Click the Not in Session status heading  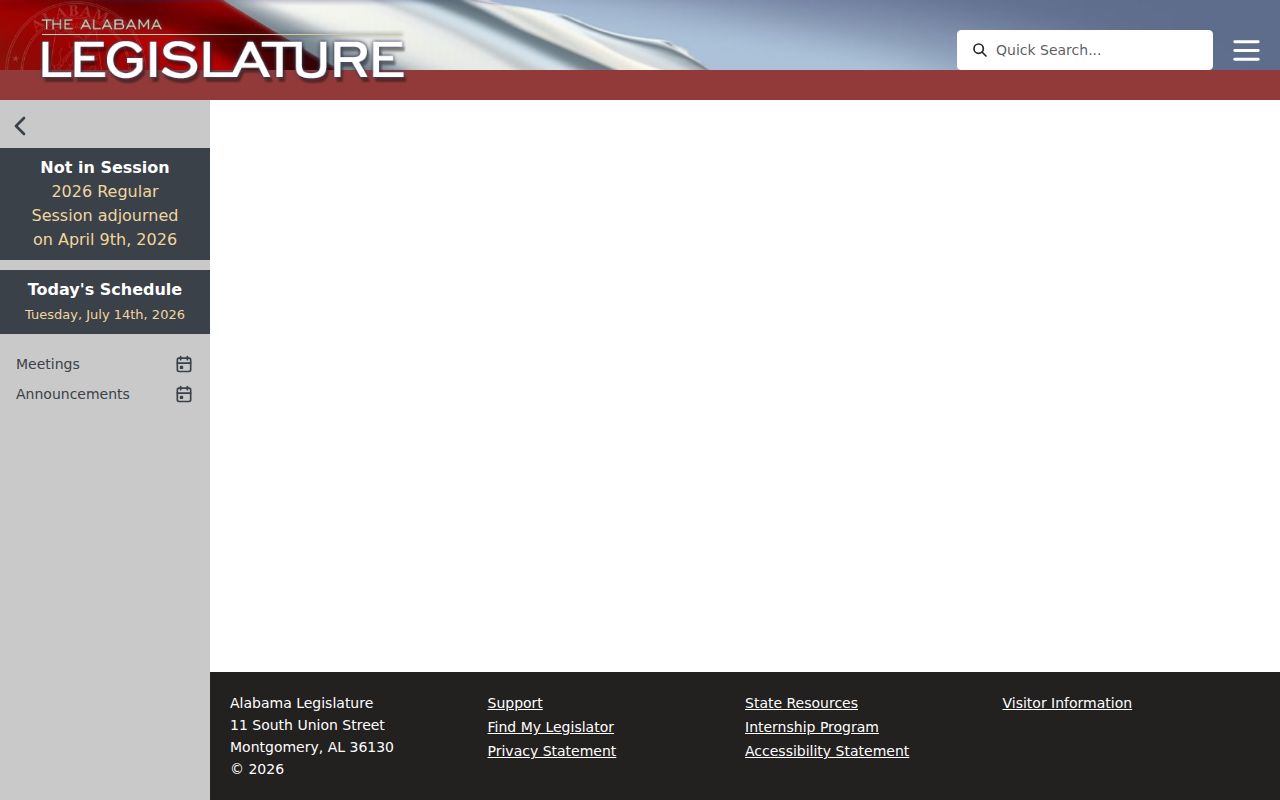coord(105,167)
